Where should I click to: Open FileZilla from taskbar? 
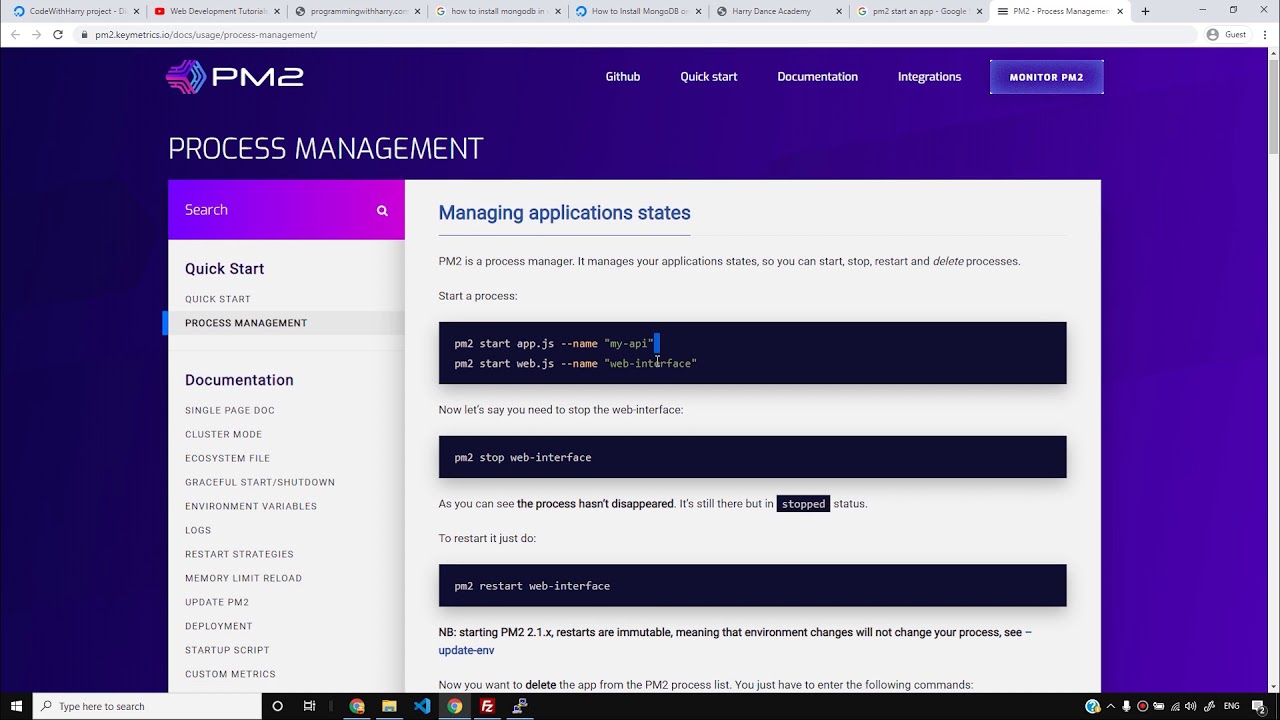point(487,706)
